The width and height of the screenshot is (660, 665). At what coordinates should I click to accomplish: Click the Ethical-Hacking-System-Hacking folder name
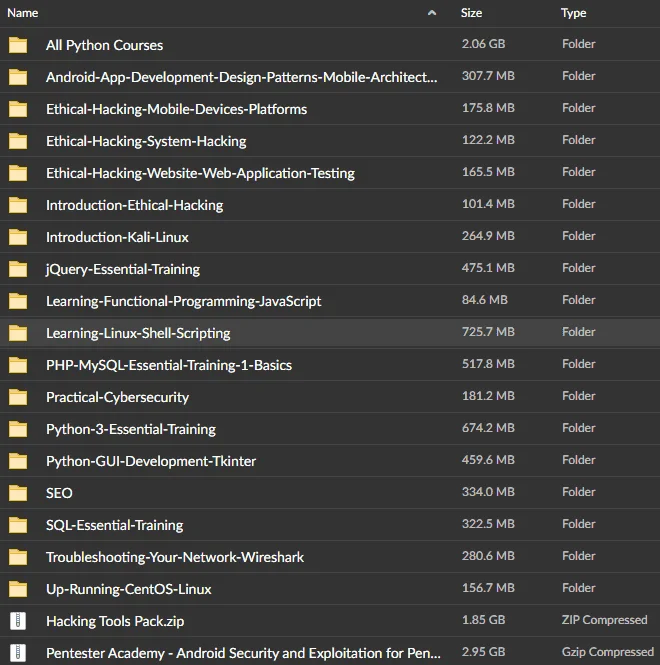[146, 141]
